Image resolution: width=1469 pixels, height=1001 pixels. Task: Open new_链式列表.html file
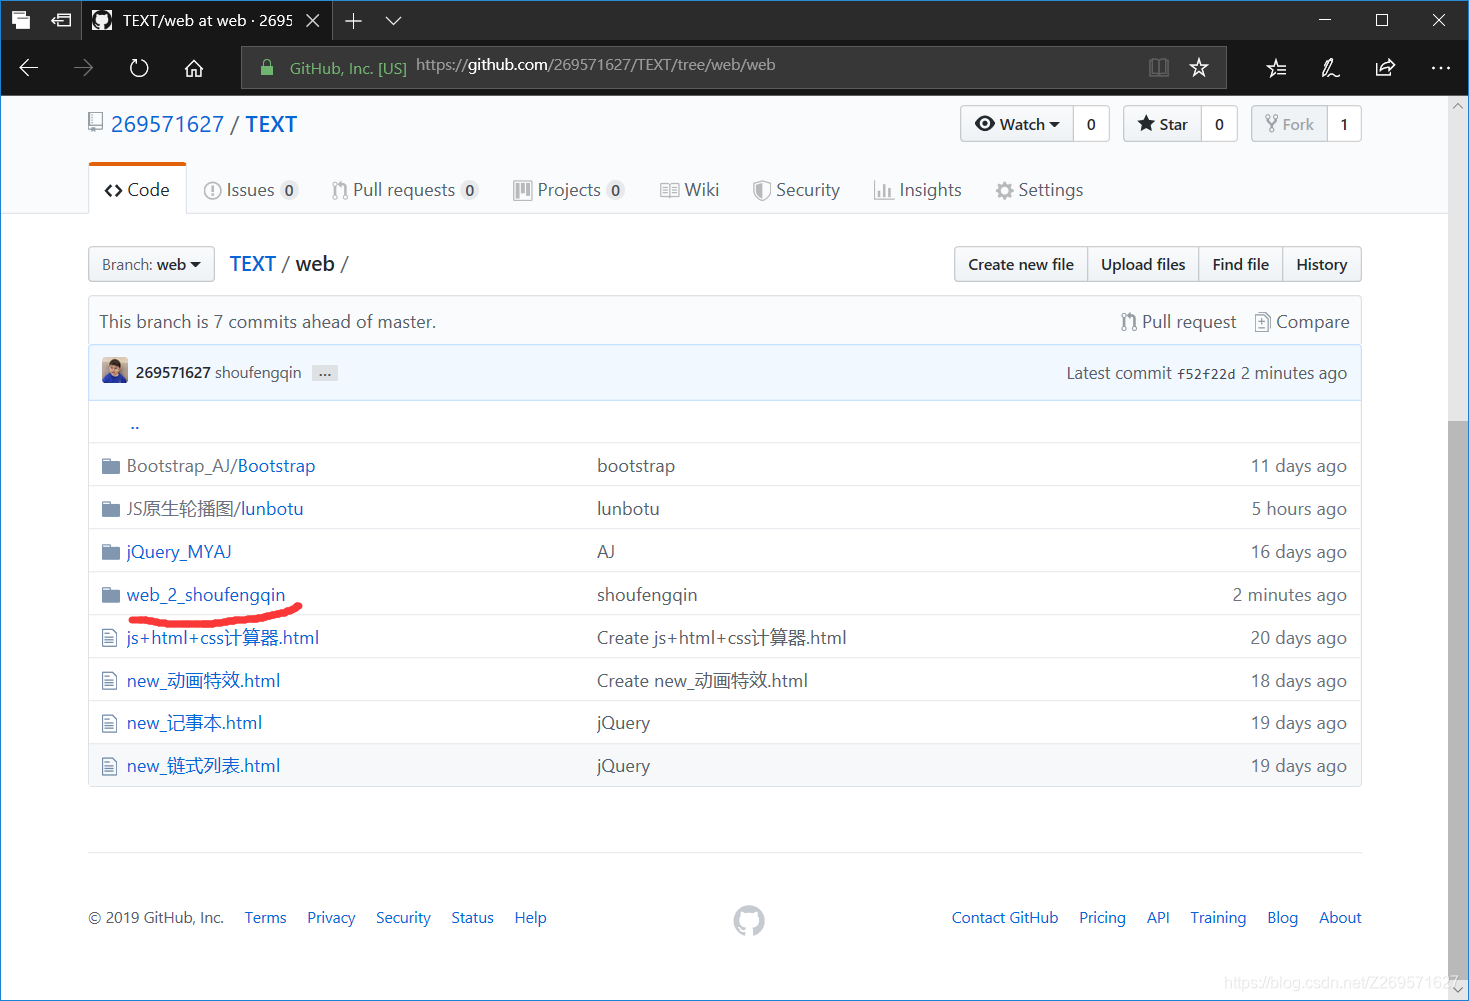click(203, 766)
